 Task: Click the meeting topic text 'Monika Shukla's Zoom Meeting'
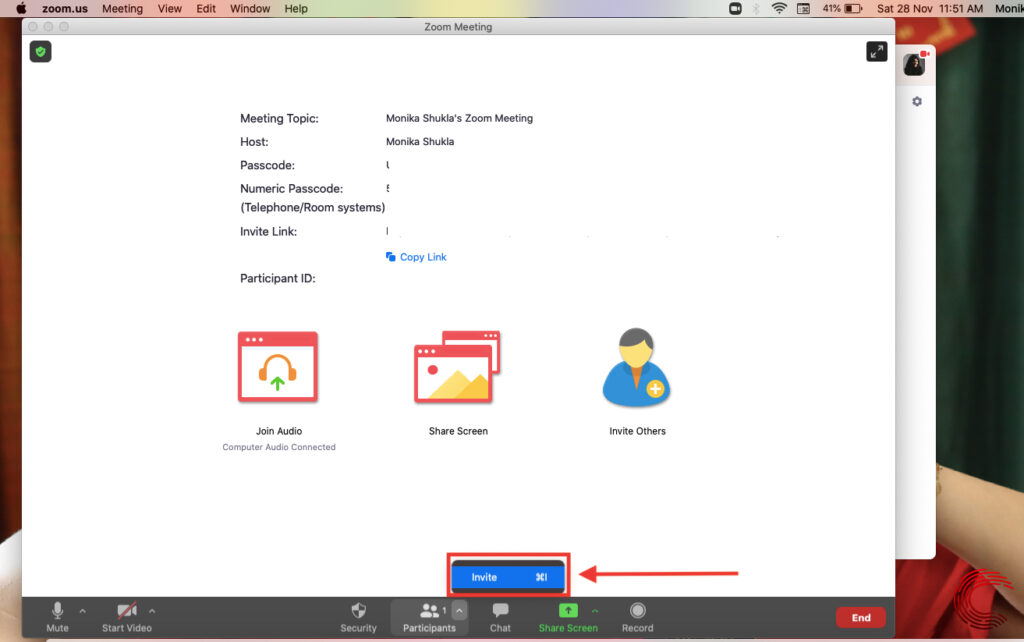click(459, 118)
